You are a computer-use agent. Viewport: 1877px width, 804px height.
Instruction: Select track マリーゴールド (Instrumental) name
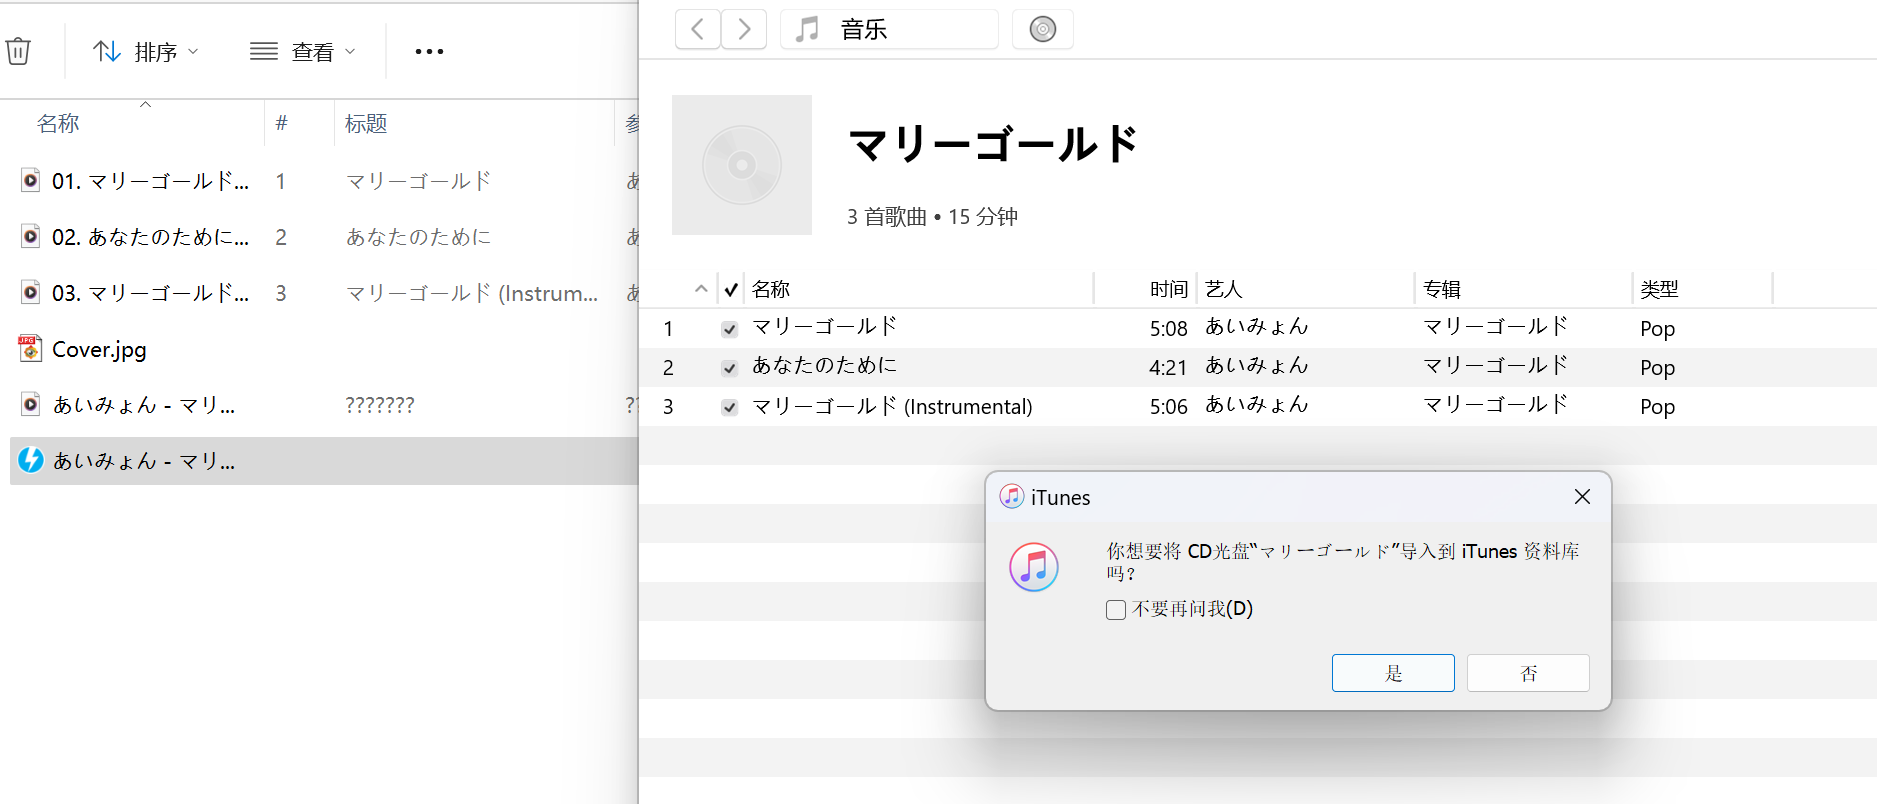pos(892,406)
